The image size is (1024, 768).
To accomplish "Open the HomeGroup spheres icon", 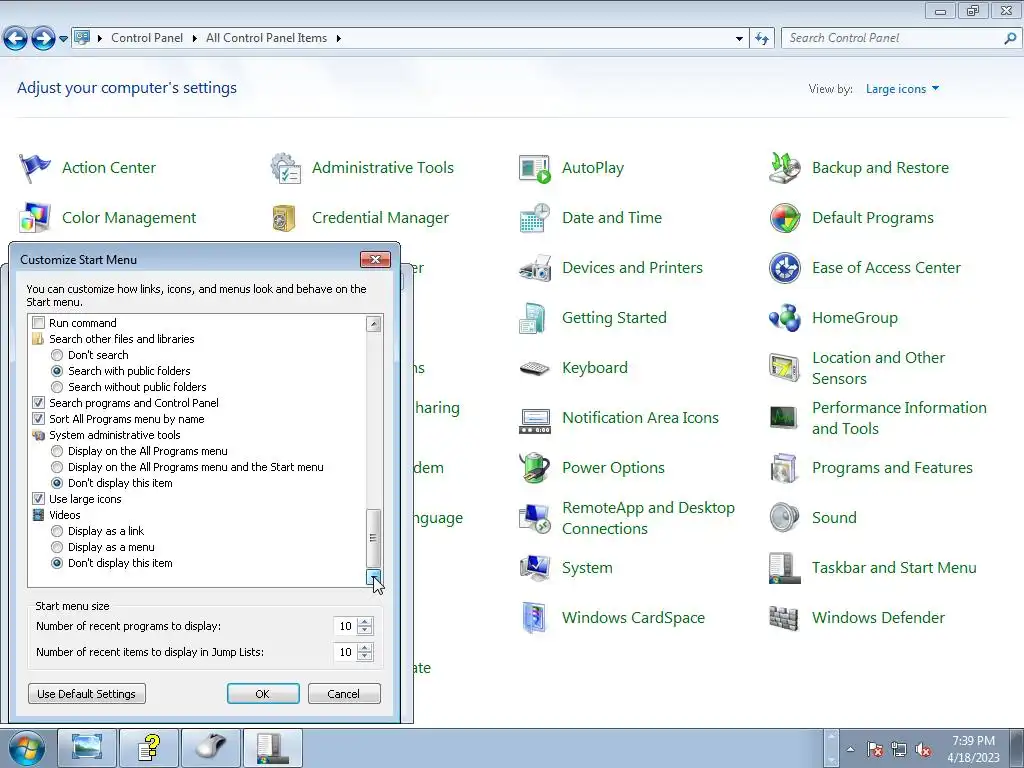I will coord(784,318).
